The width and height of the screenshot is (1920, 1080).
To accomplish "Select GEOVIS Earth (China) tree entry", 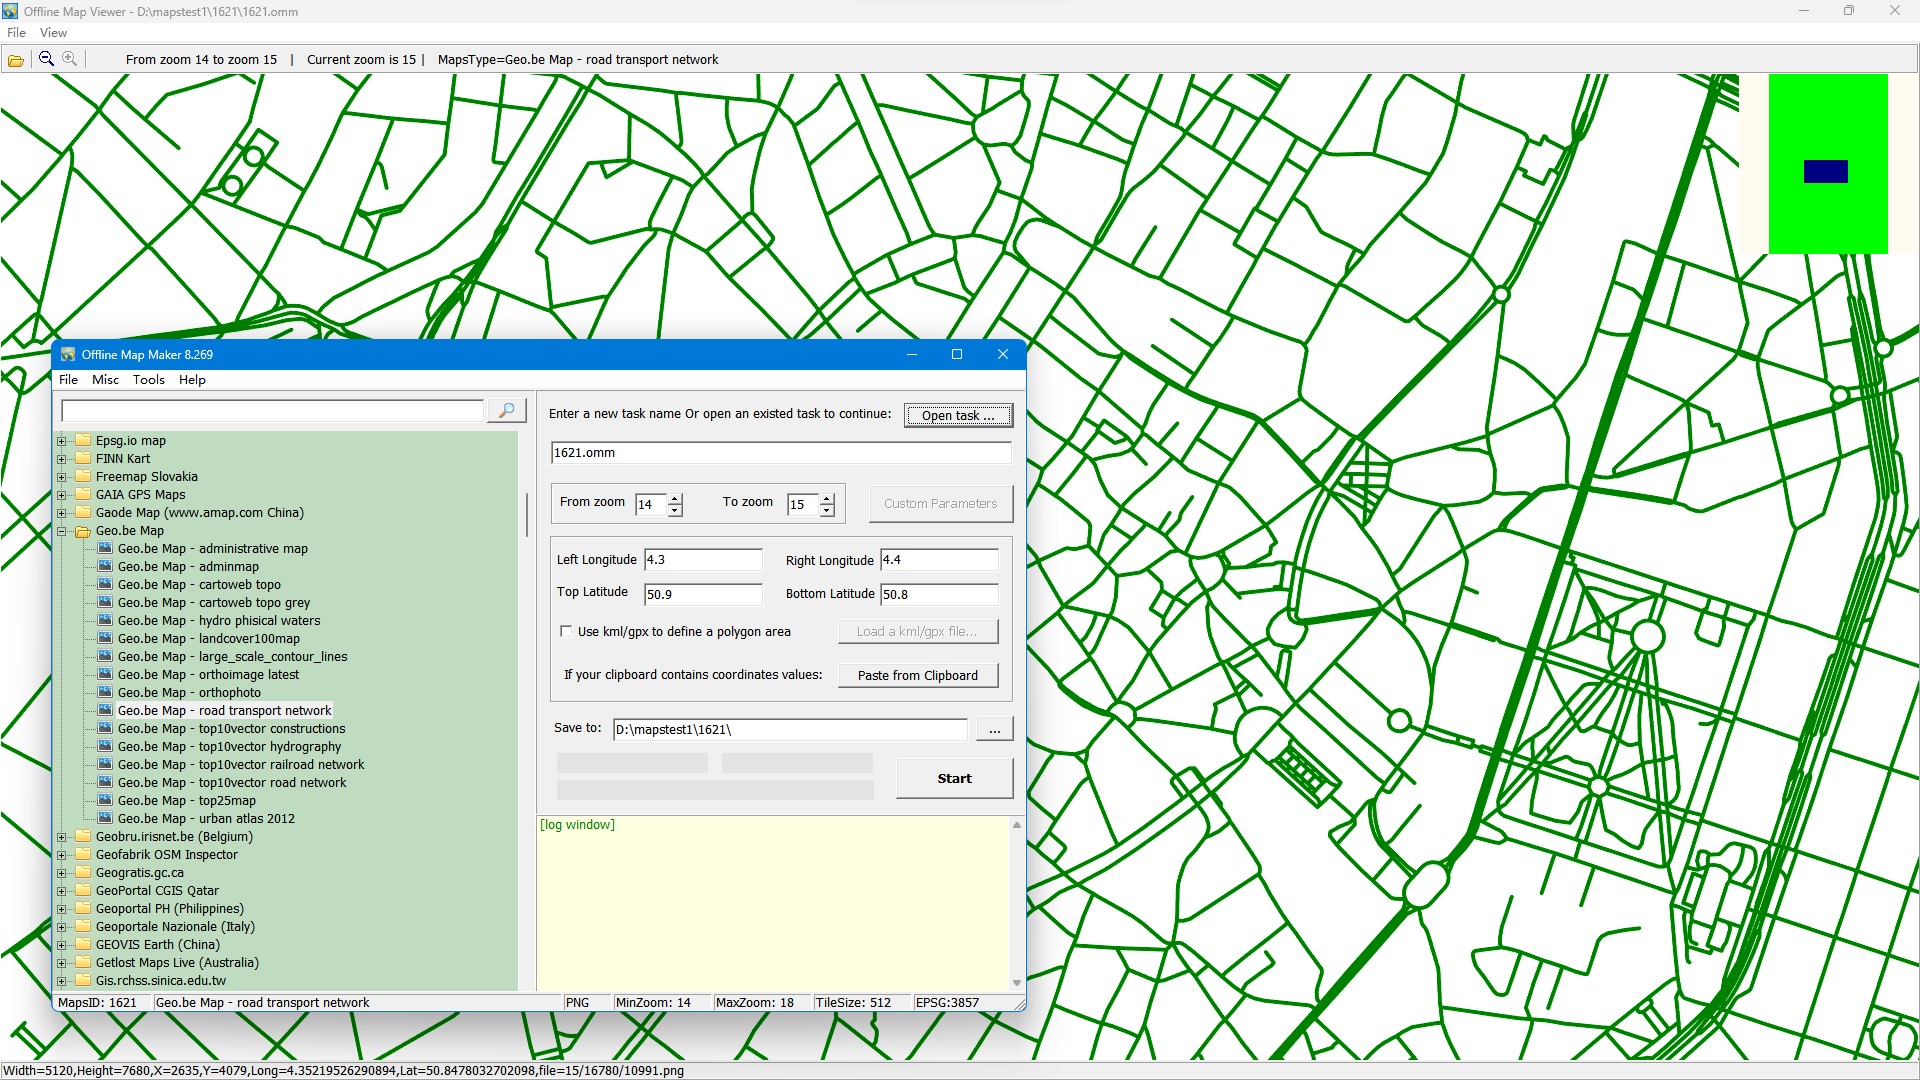I will coord(157,945).
